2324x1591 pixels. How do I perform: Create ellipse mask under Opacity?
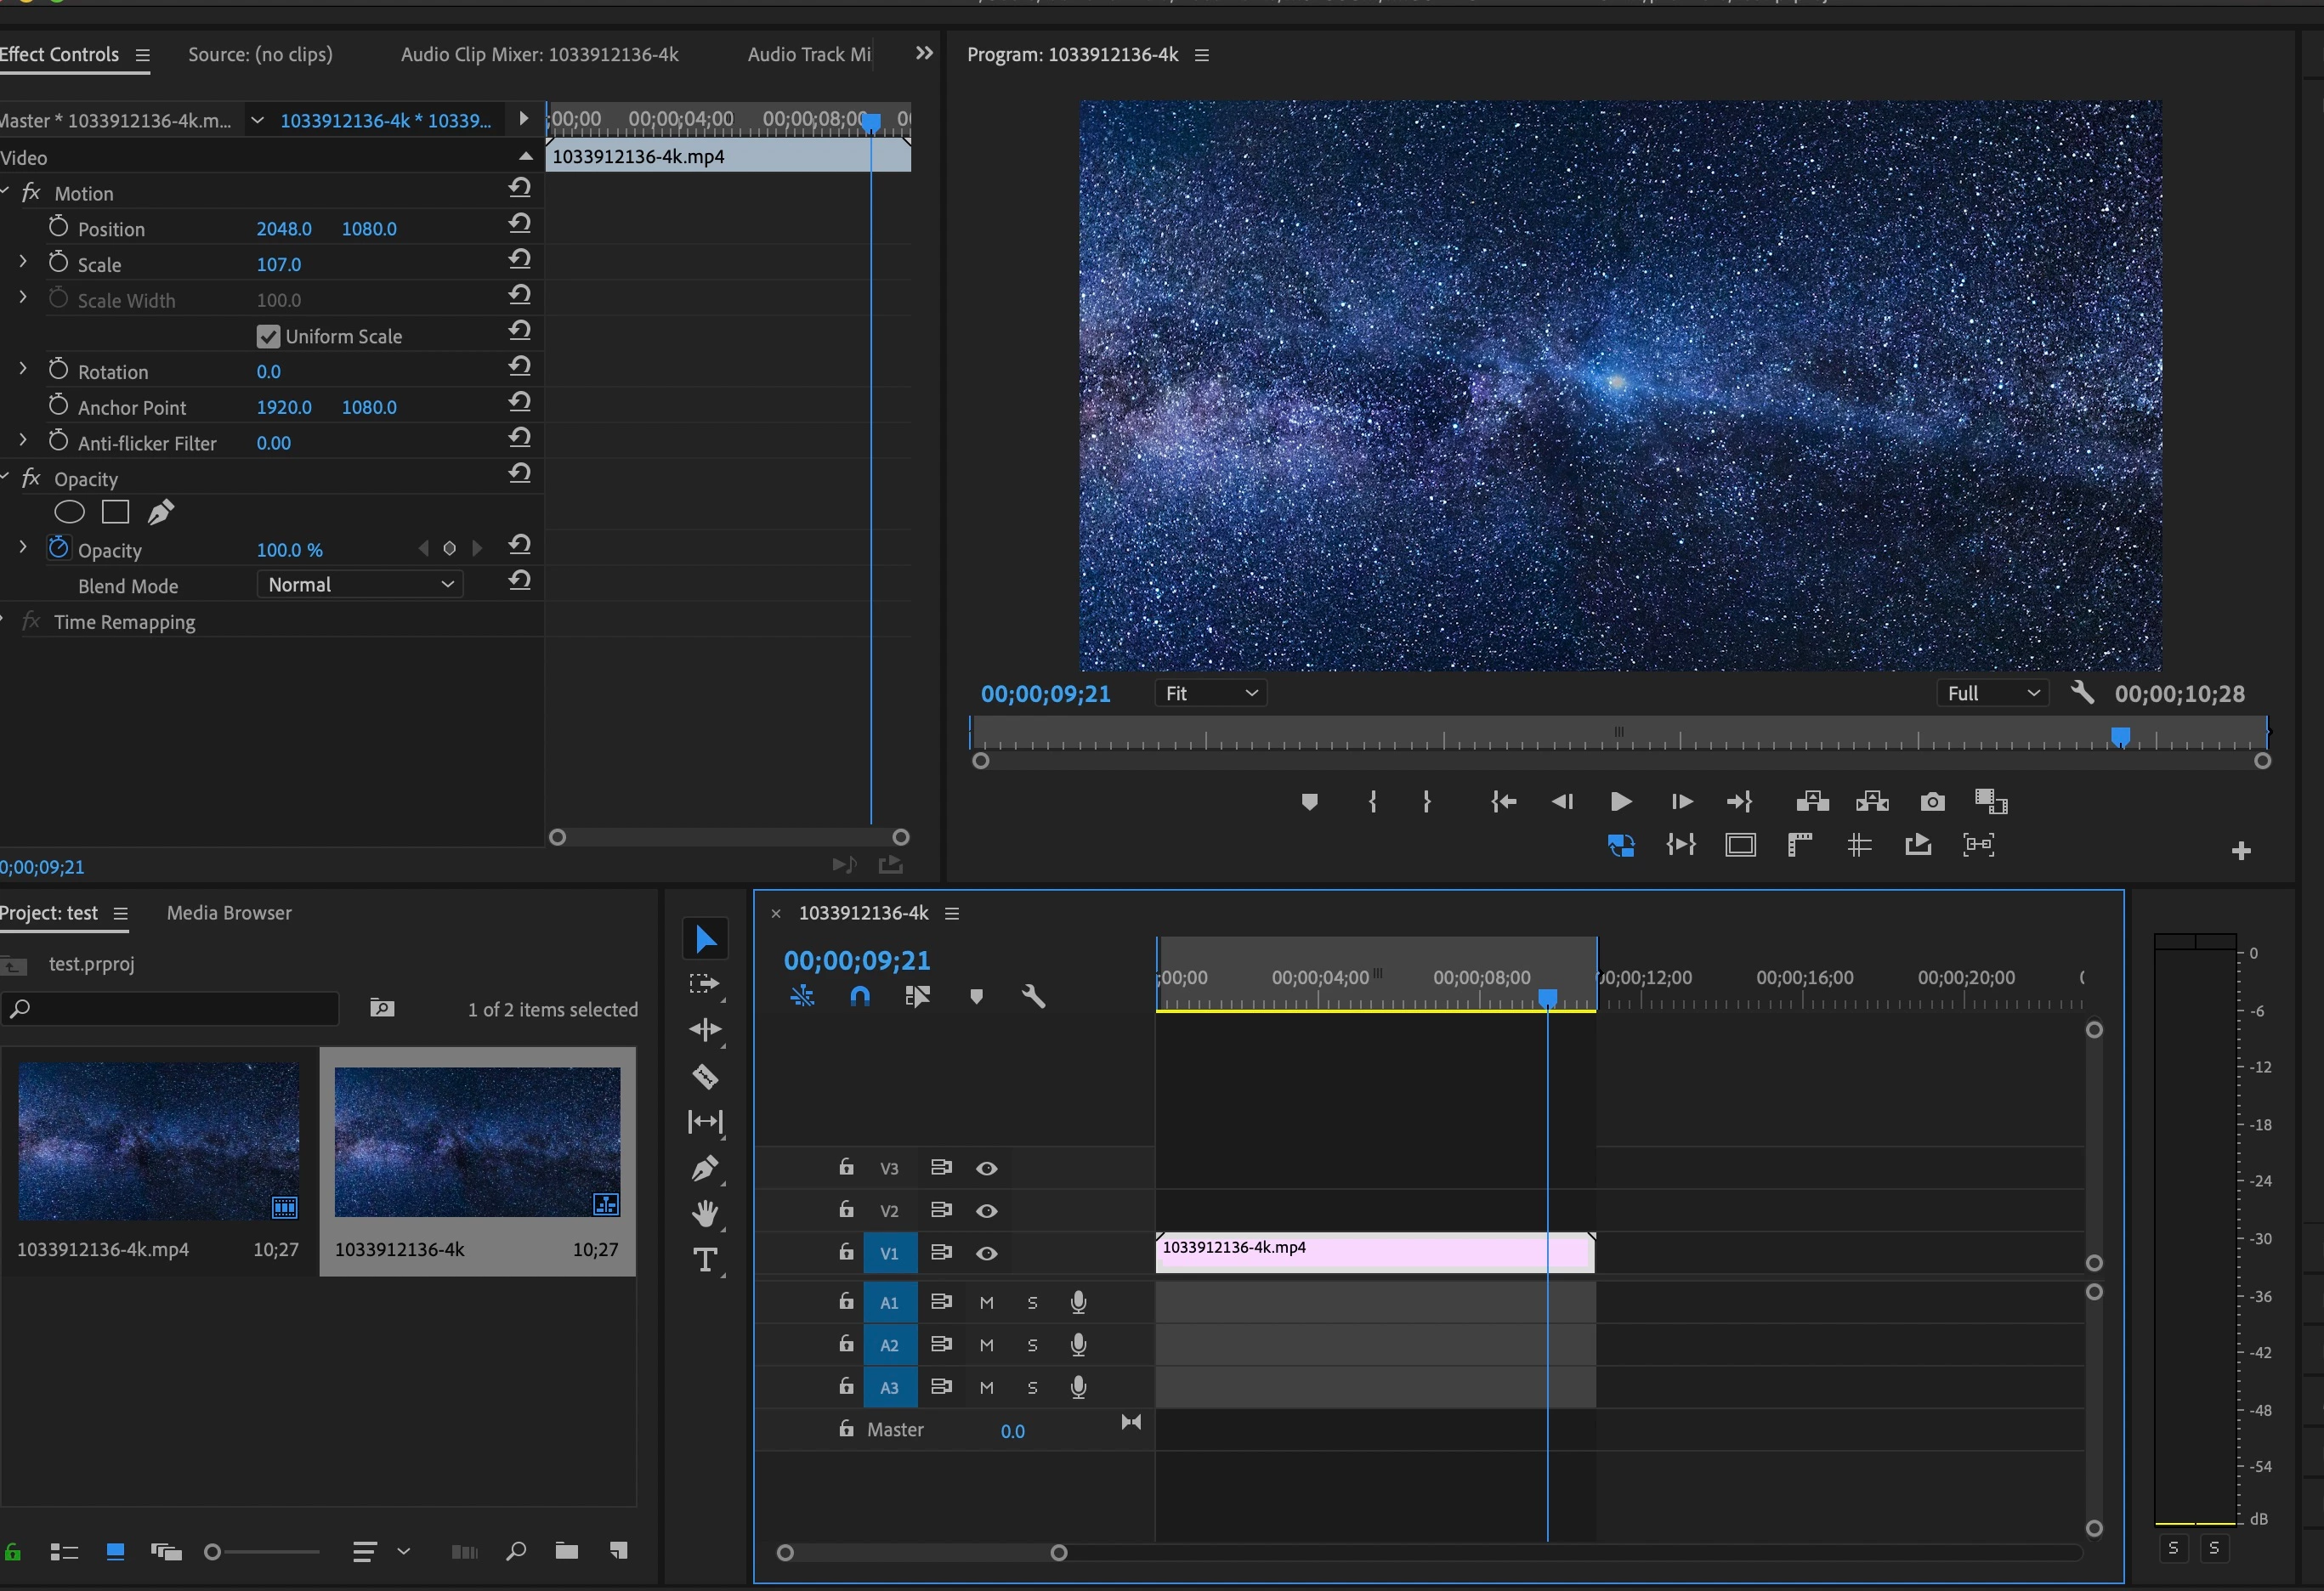[69, 513]
